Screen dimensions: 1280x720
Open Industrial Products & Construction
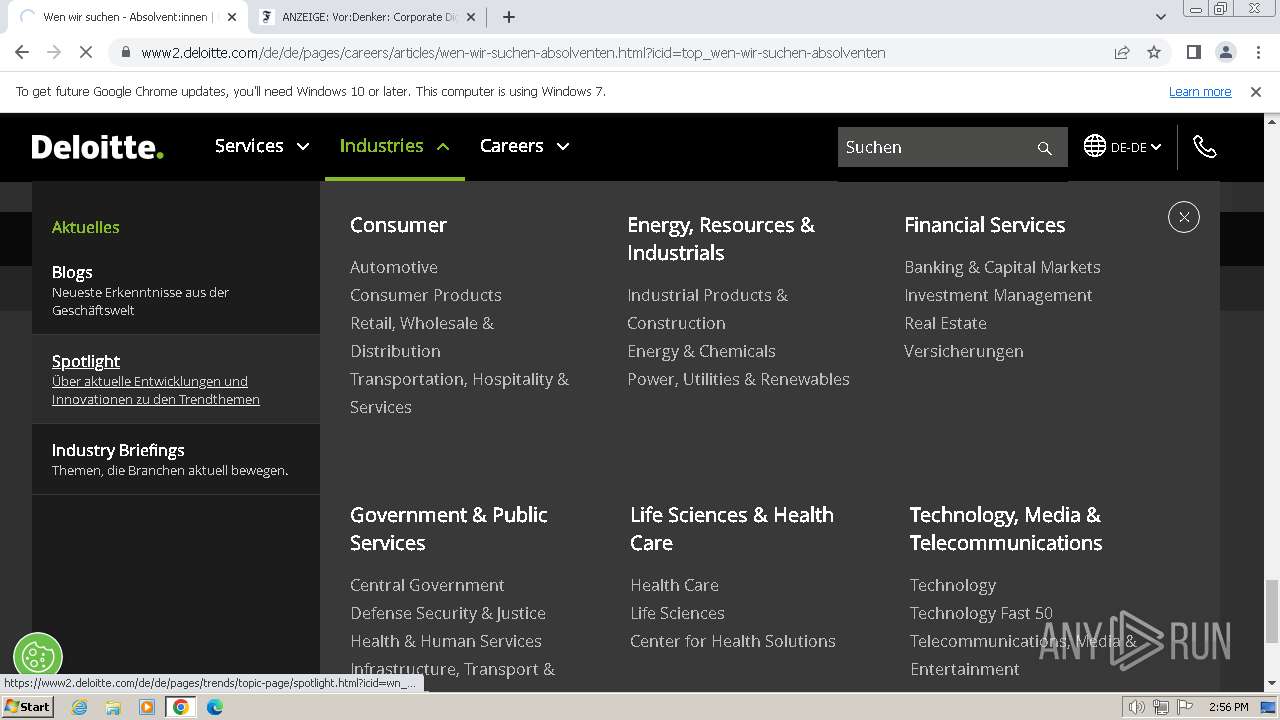708,309
